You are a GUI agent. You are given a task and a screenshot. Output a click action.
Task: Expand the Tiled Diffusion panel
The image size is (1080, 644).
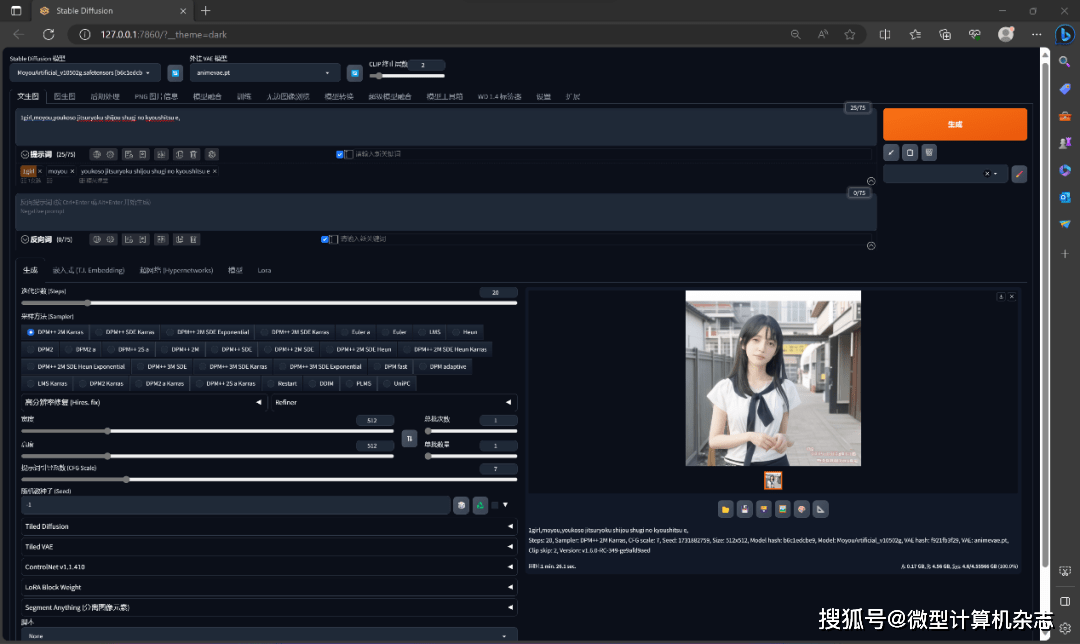[268, 526]
